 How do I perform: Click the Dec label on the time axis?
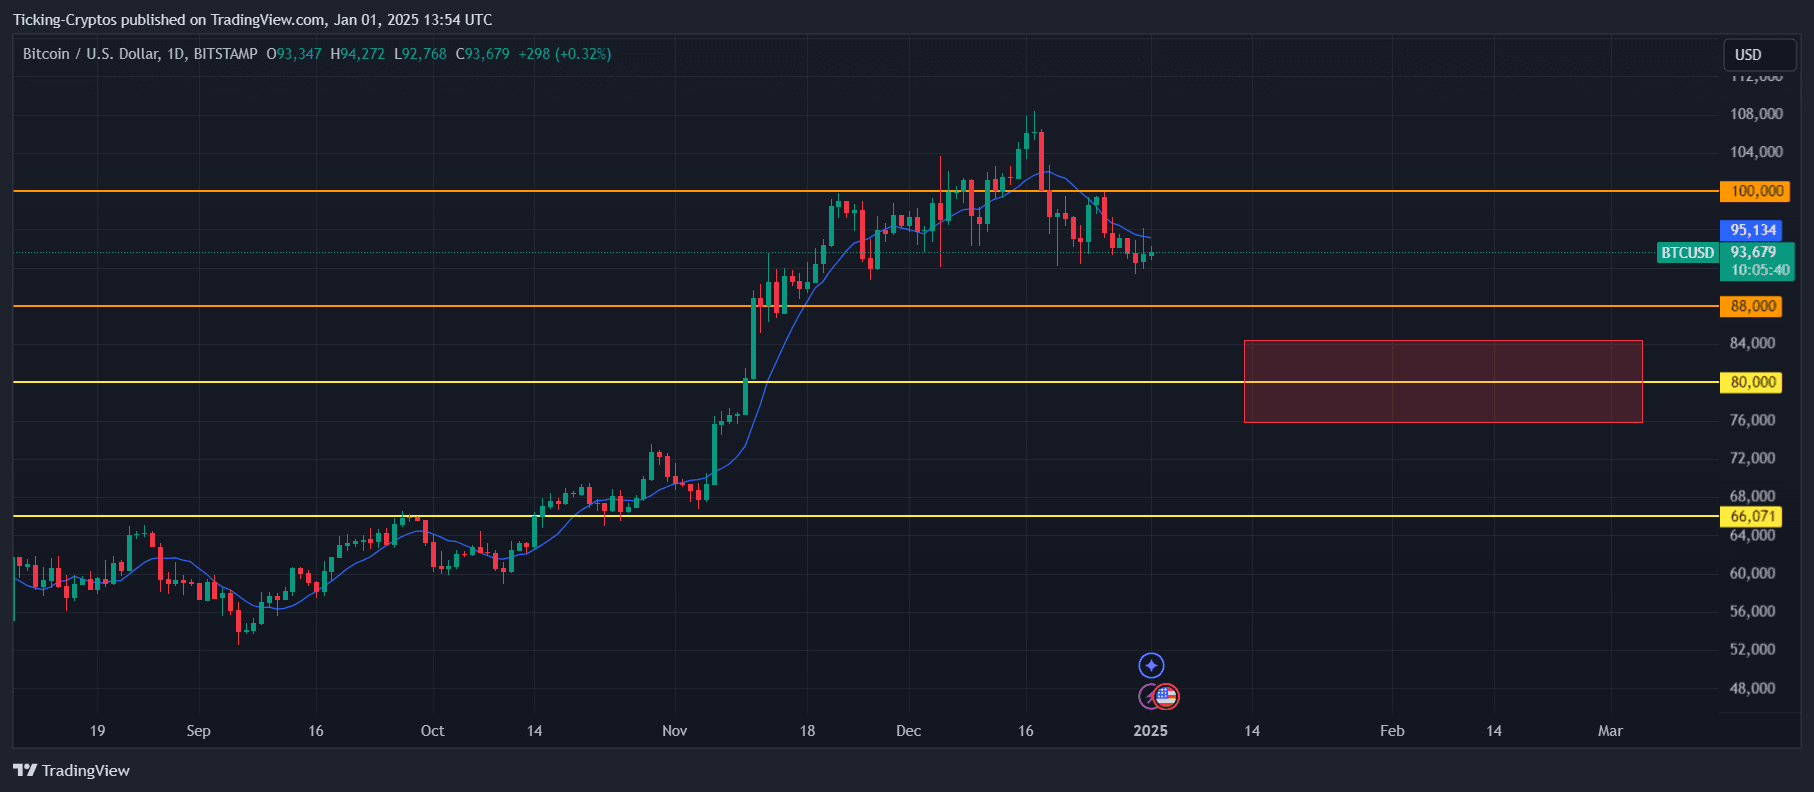point(908,731)
